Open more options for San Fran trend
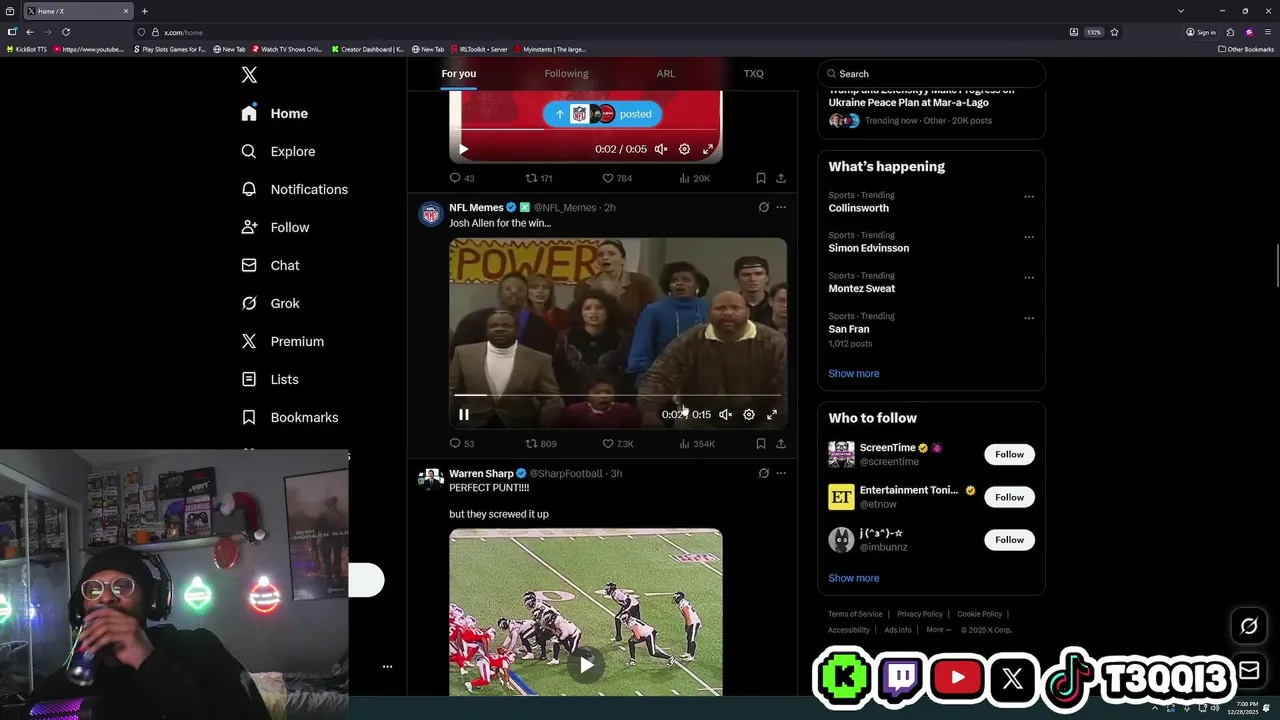This screenshot has height=720, width=1280. 1029,318
